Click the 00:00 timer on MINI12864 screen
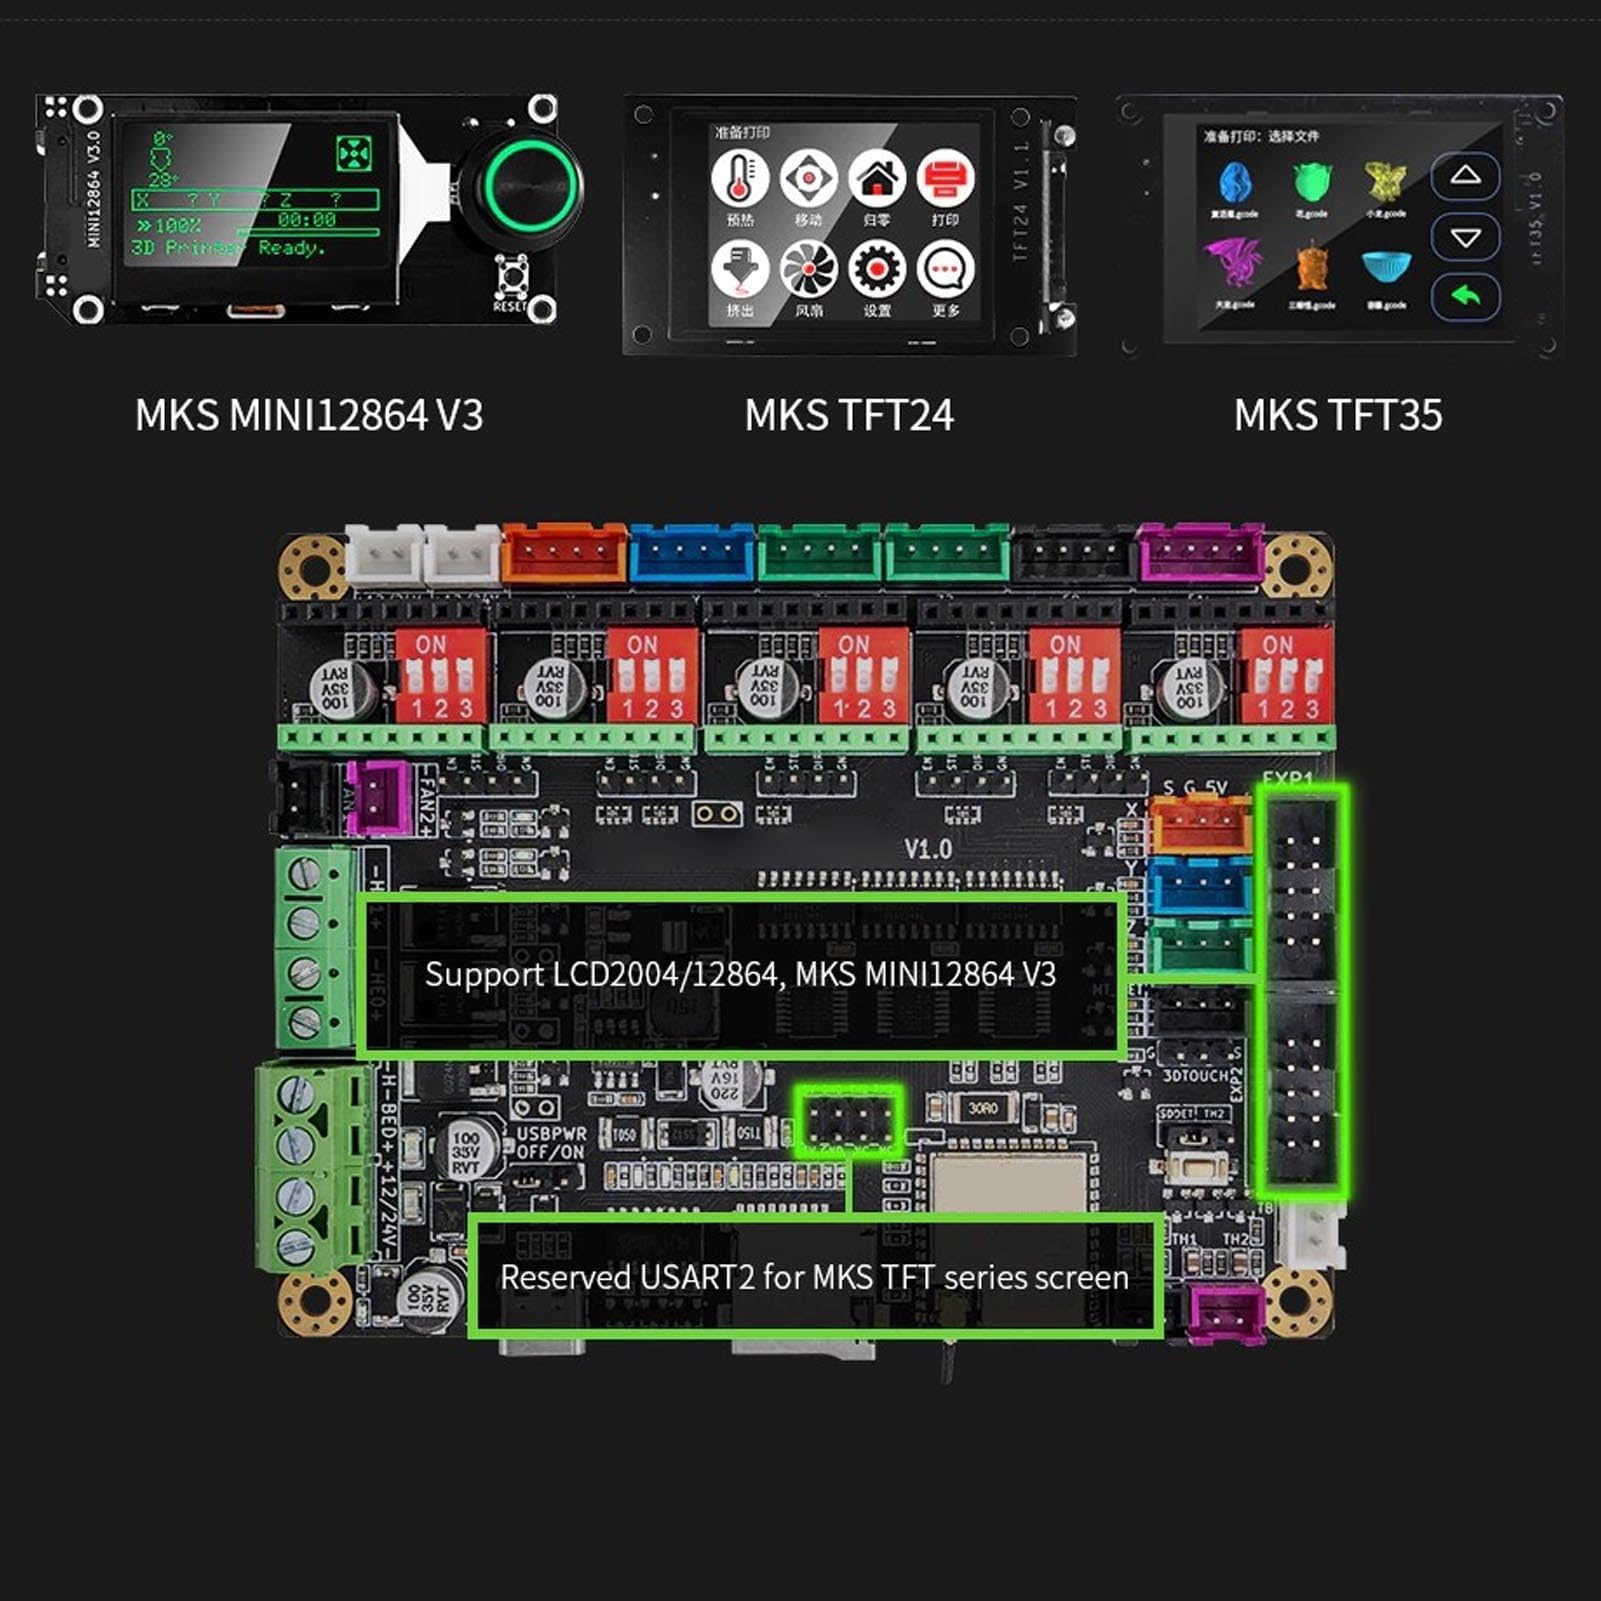Viewport: 1601px width, 1601px height. pyautogui.click(x=306, y=220)
